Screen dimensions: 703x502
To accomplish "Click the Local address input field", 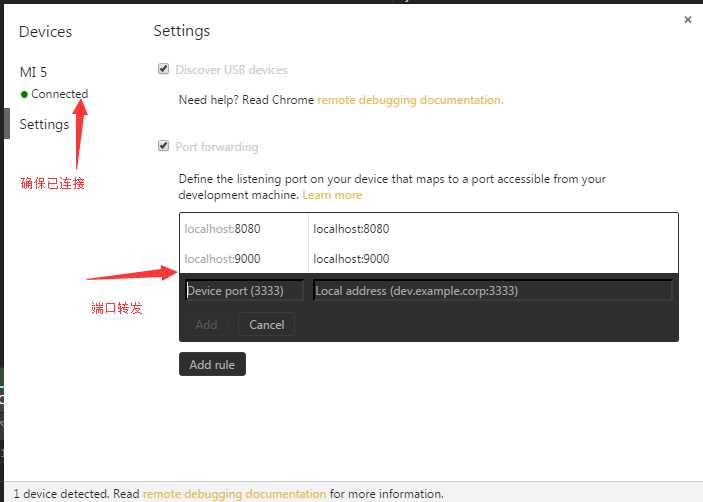I will pyautogui.click(x=492, y=291).
